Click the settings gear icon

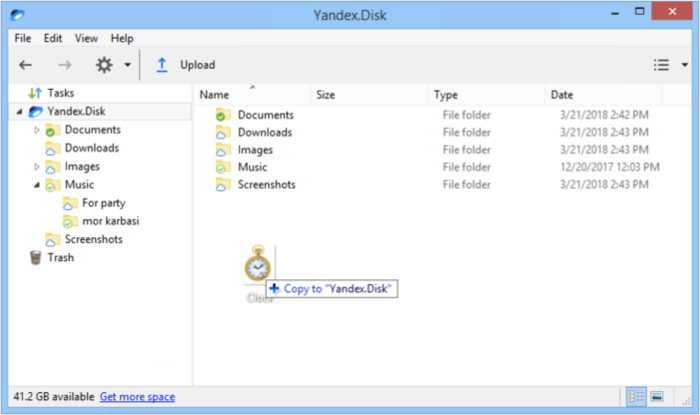click(104, 65)
